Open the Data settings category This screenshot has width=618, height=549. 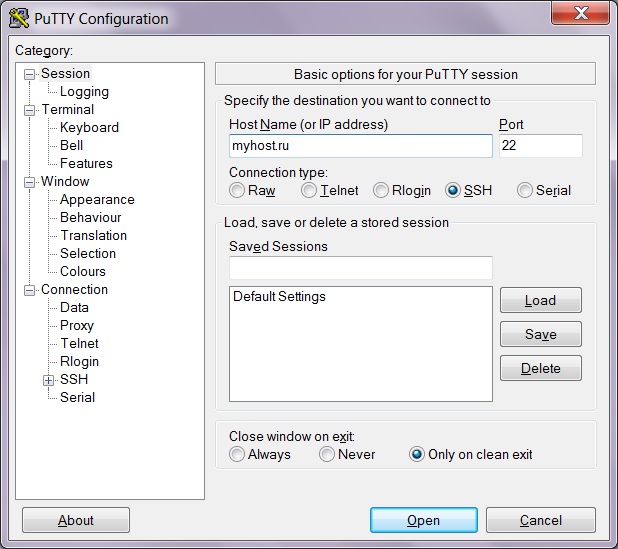[74, 307]
